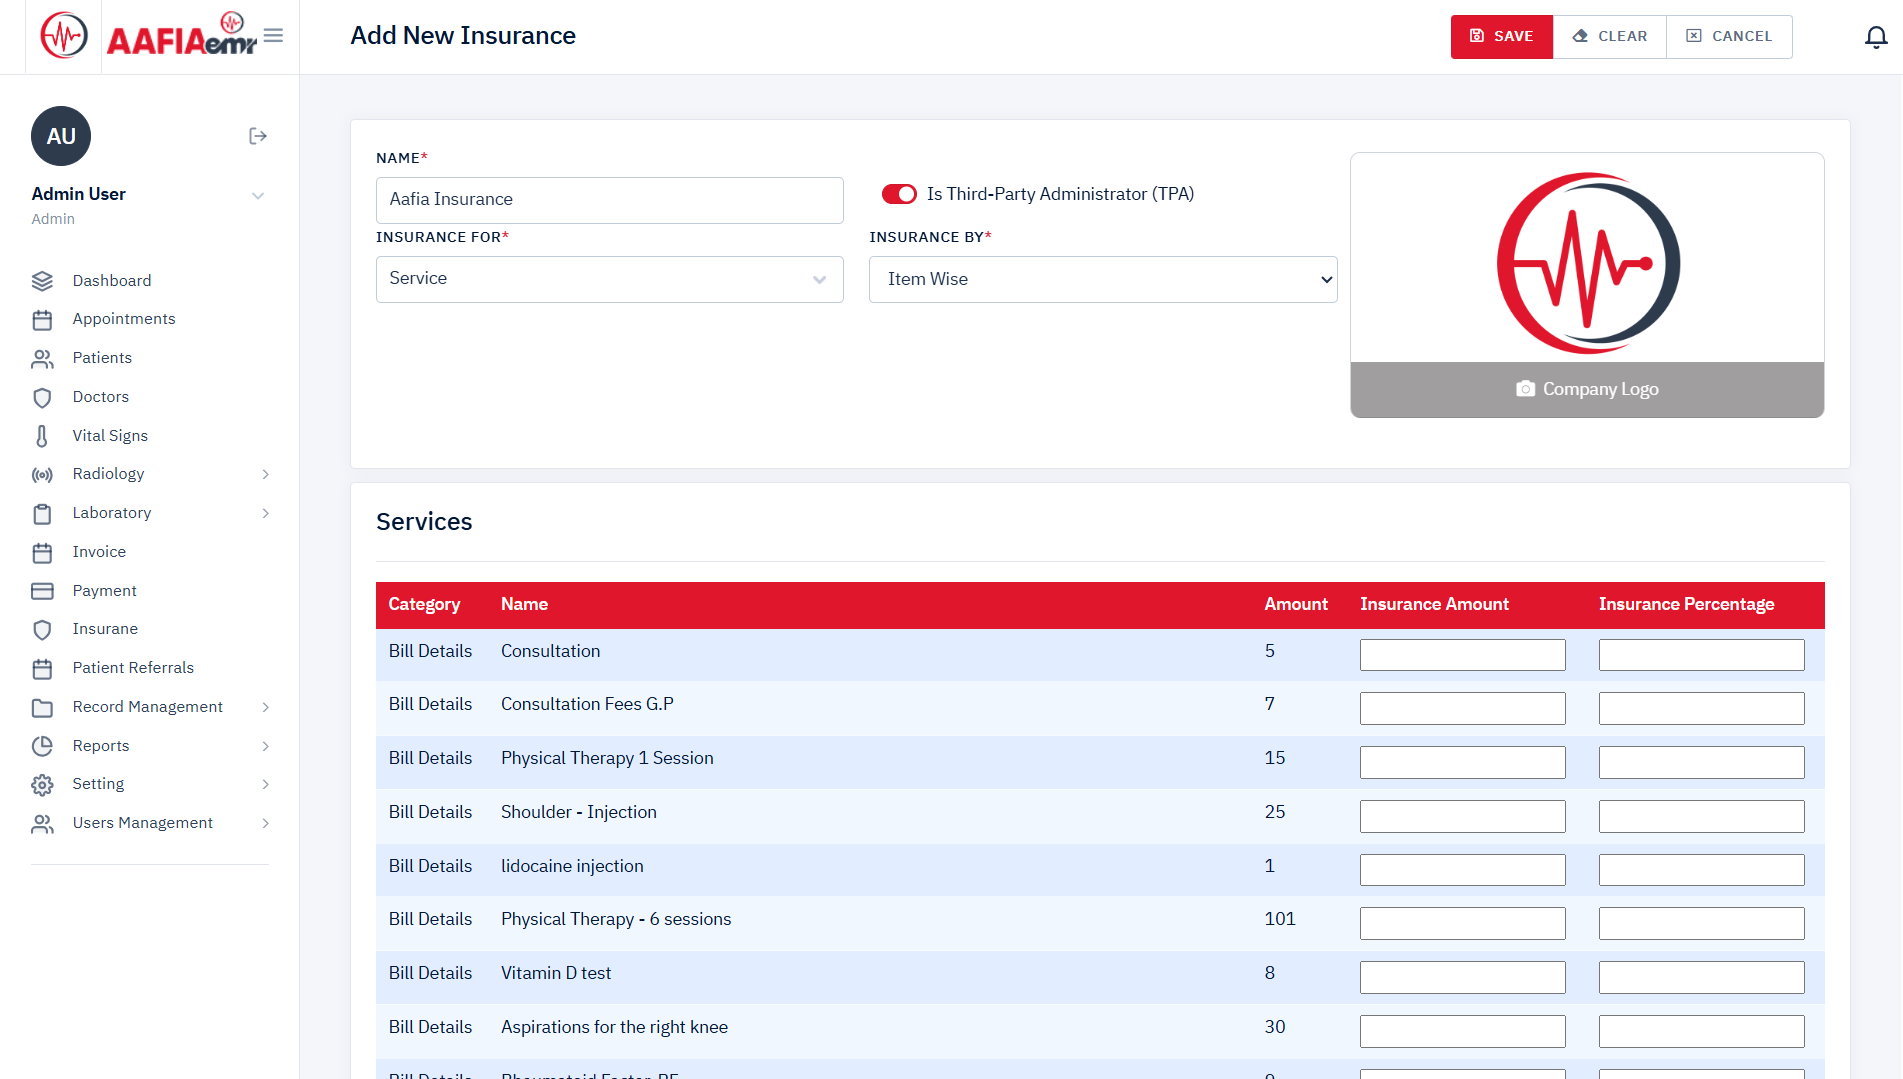Open Appointments from the sidebar
The height and width of the screenshot is (1079, 1903).
pos(123,319)
